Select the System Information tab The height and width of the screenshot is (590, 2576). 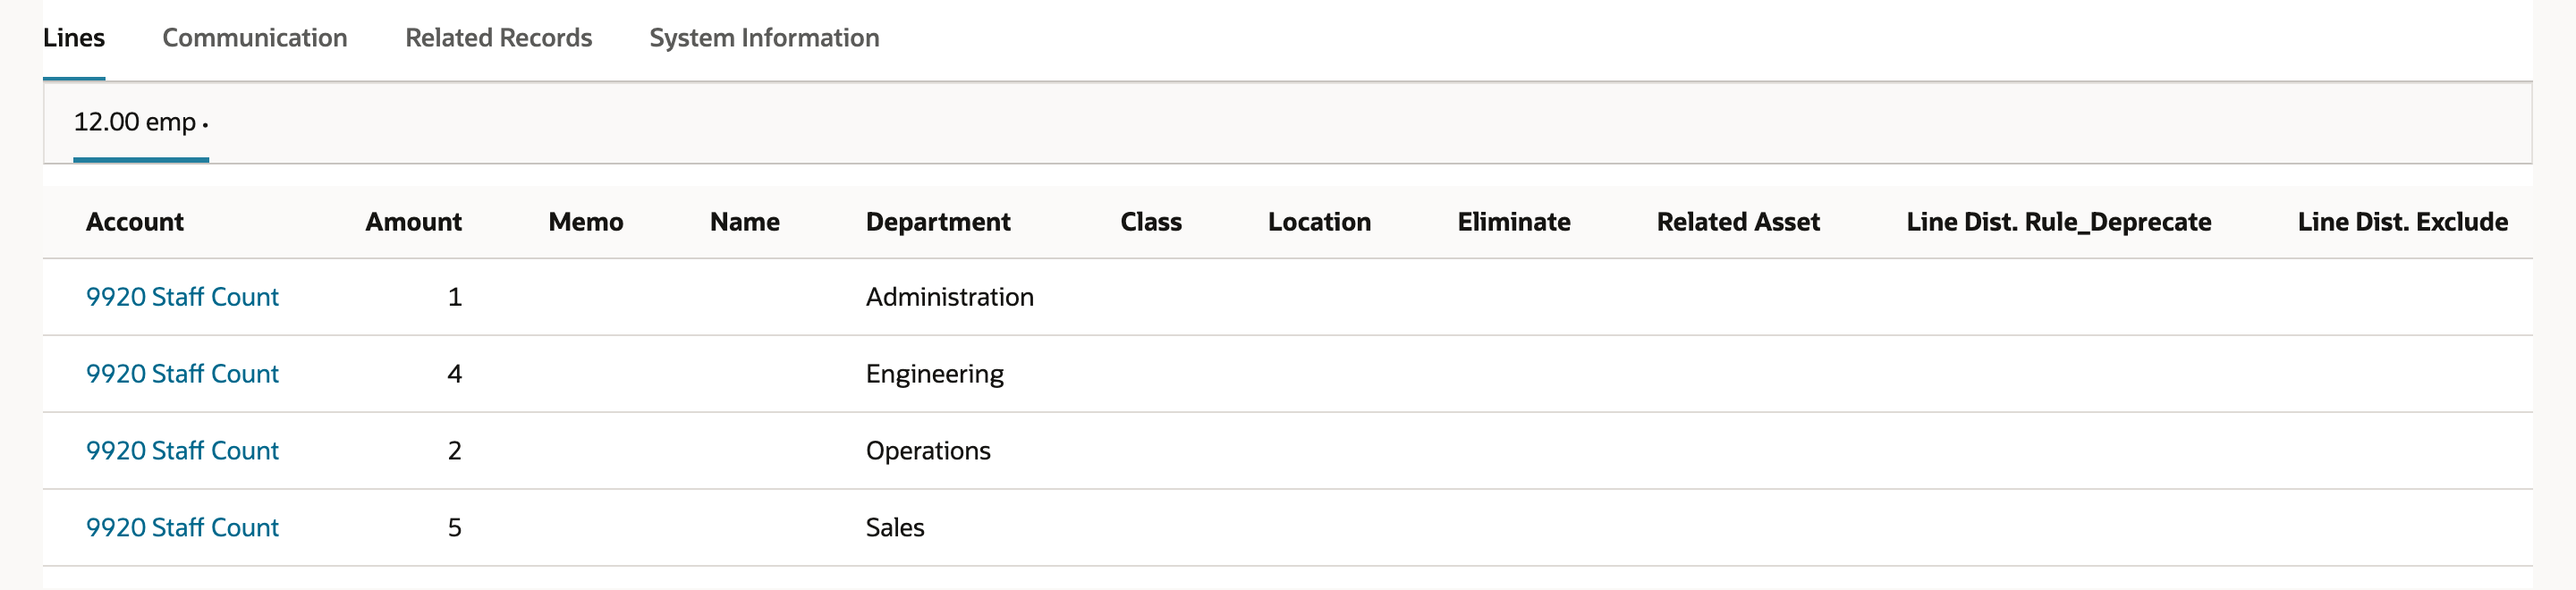[764, 38]
